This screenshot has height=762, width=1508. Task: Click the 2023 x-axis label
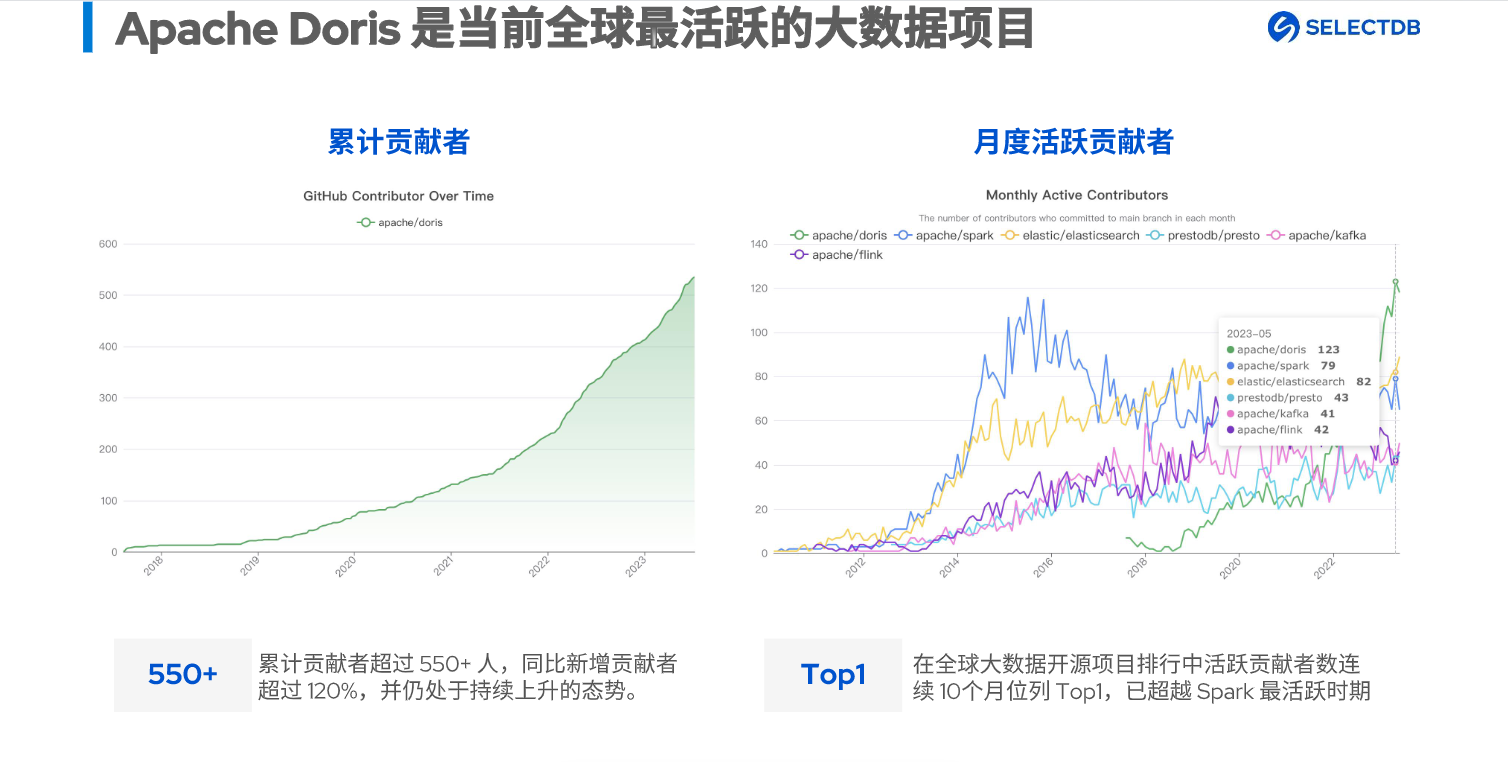click(x=636, y=567)
